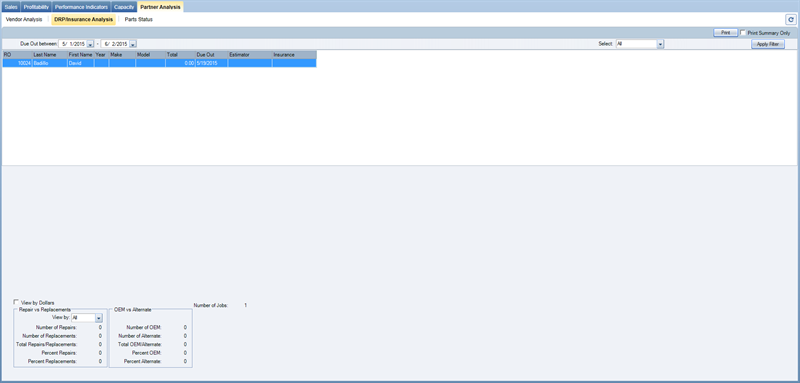Click the Number of OEM label

[x=145, y=327]
